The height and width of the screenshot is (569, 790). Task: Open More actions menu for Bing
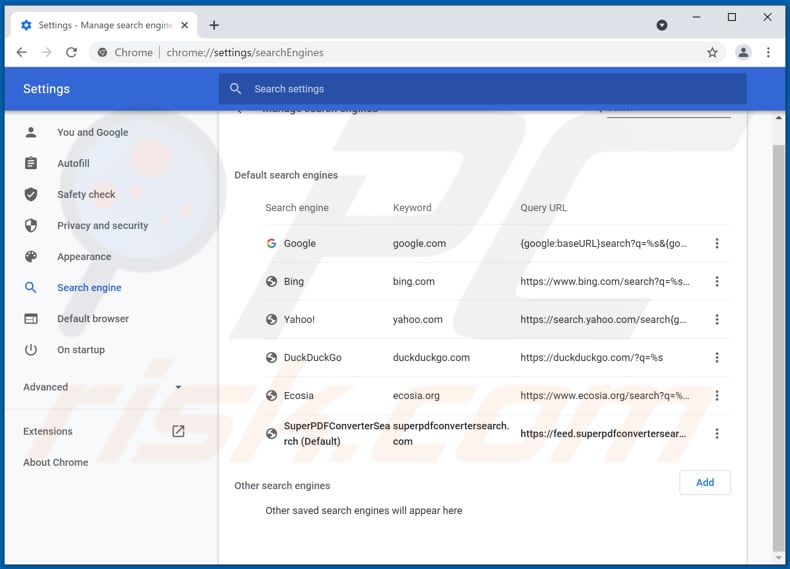717,281
